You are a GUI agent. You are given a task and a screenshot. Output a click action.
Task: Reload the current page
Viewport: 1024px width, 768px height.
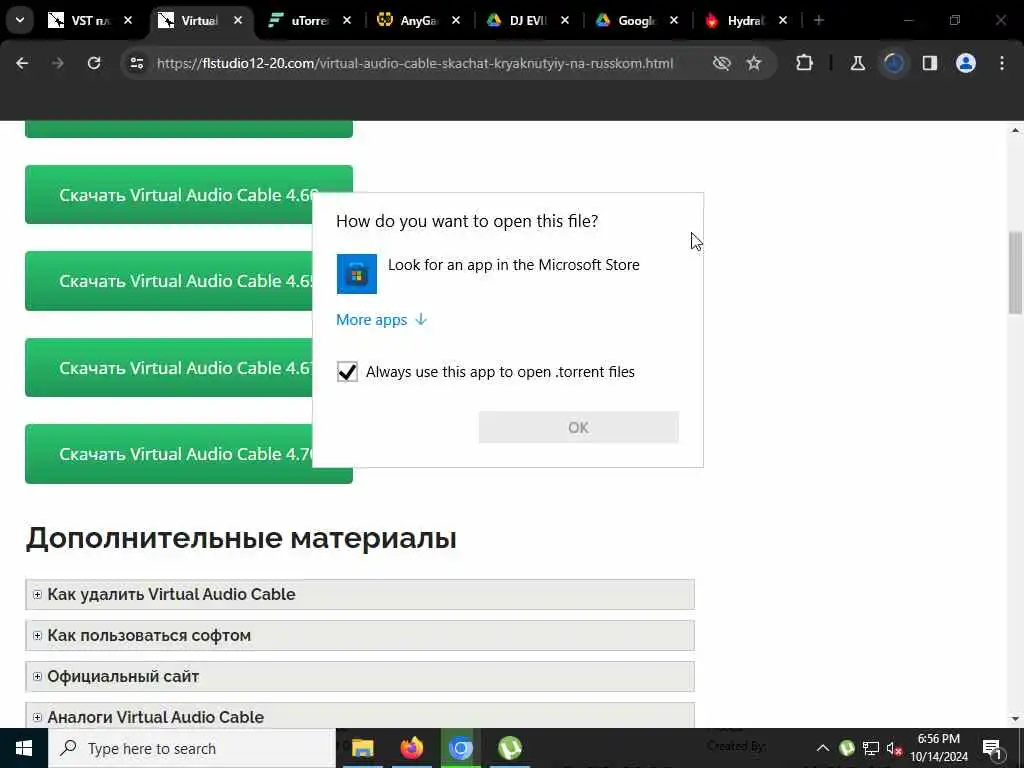(94, 63)
